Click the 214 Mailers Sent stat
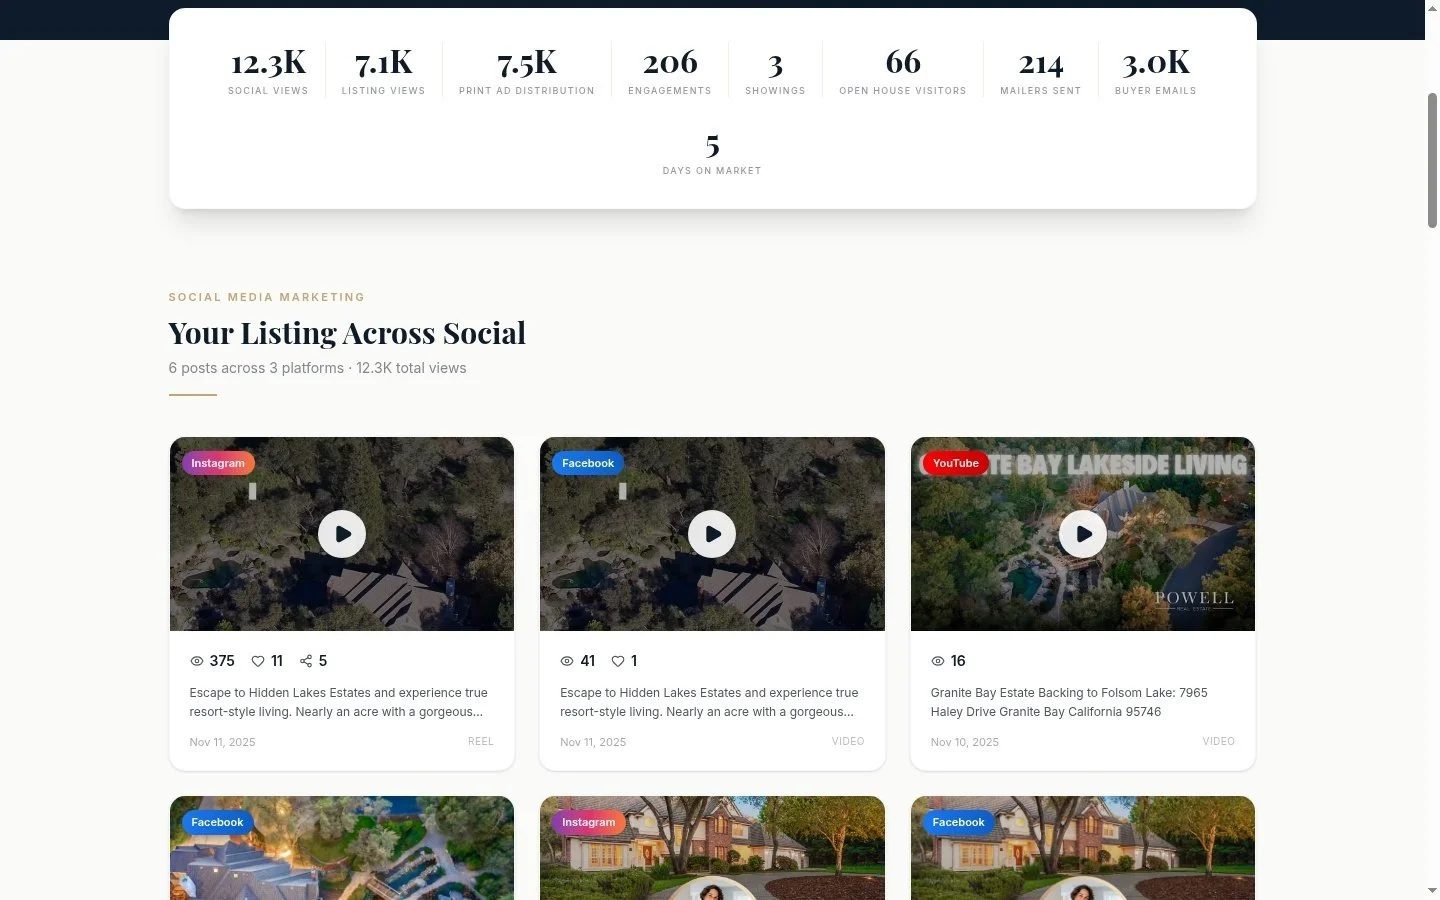1440x900 pixels. 1041,70
